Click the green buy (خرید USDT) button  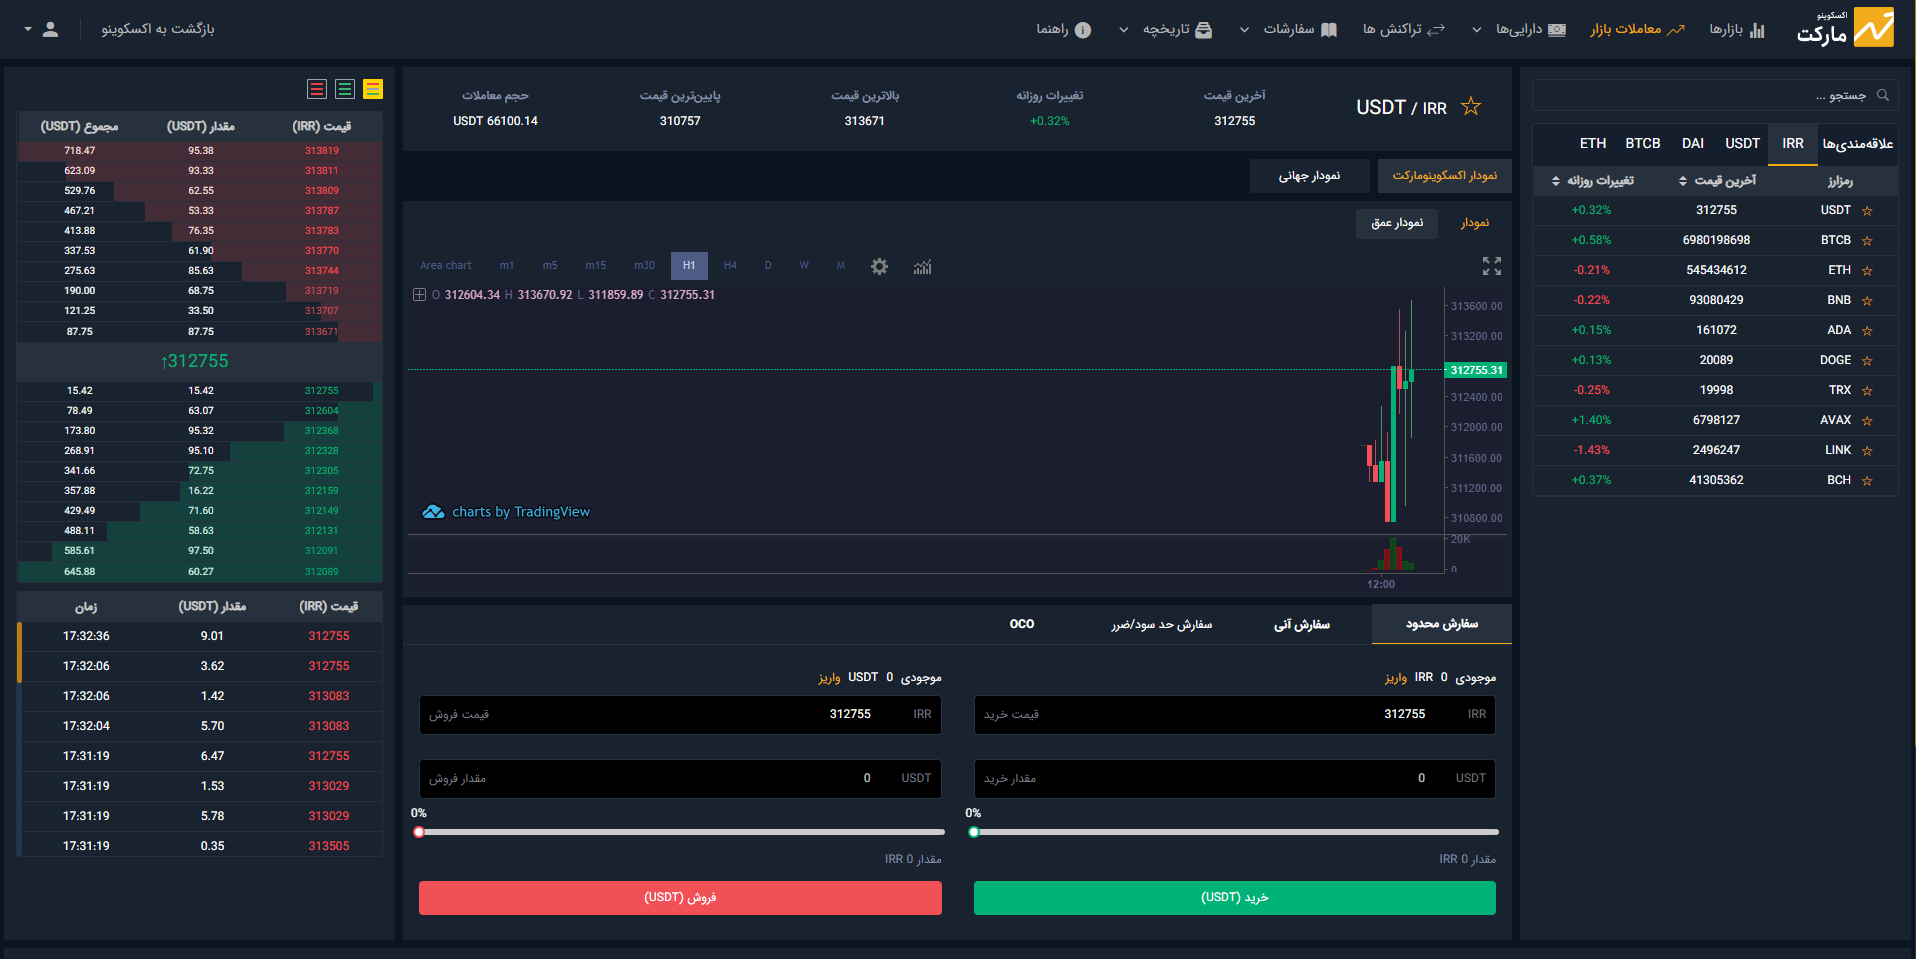1235,898
